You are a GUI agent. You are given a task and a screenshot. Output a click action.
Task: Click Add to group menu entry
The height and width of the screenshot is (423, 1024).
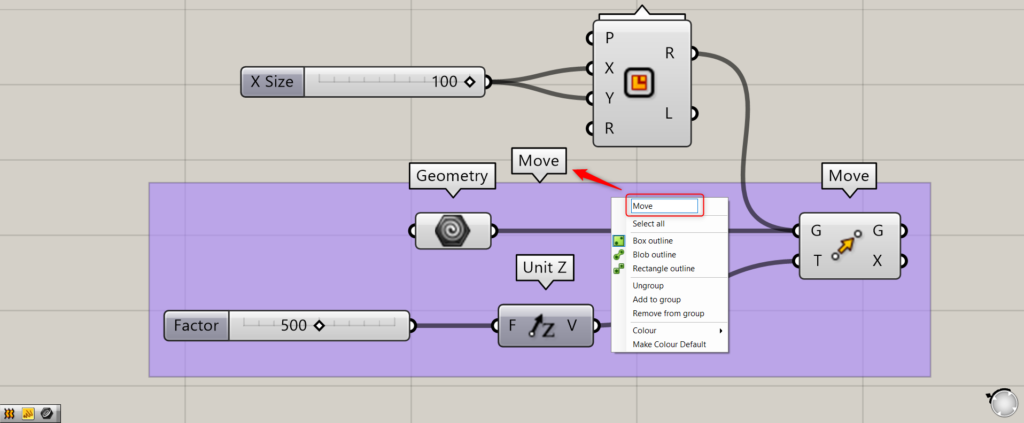pos(656,300)
